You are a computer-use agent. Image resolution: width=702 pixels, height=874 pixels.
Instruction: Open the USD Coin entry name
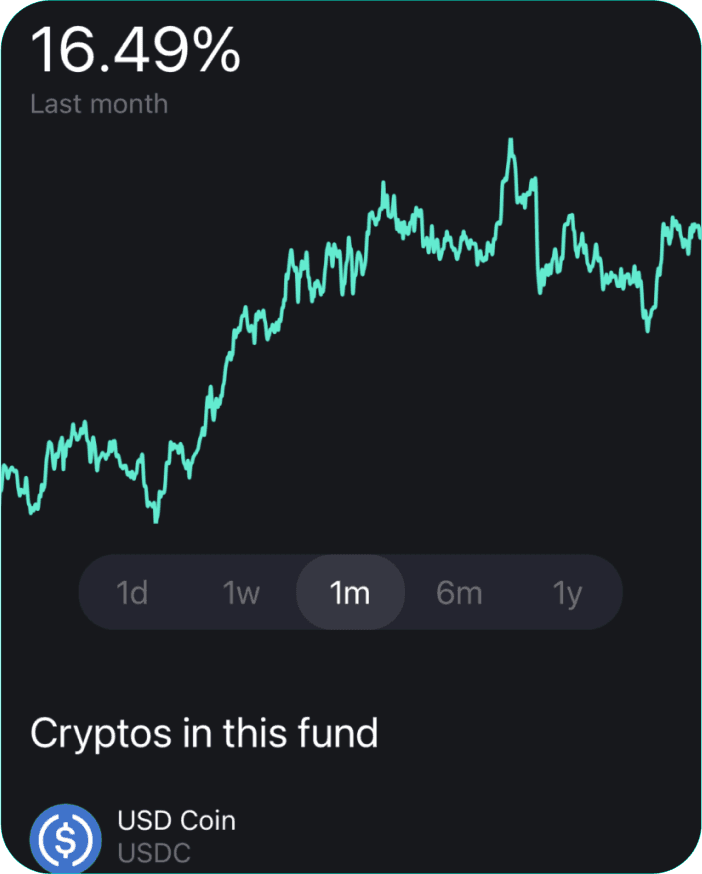[x=176, y=820]
